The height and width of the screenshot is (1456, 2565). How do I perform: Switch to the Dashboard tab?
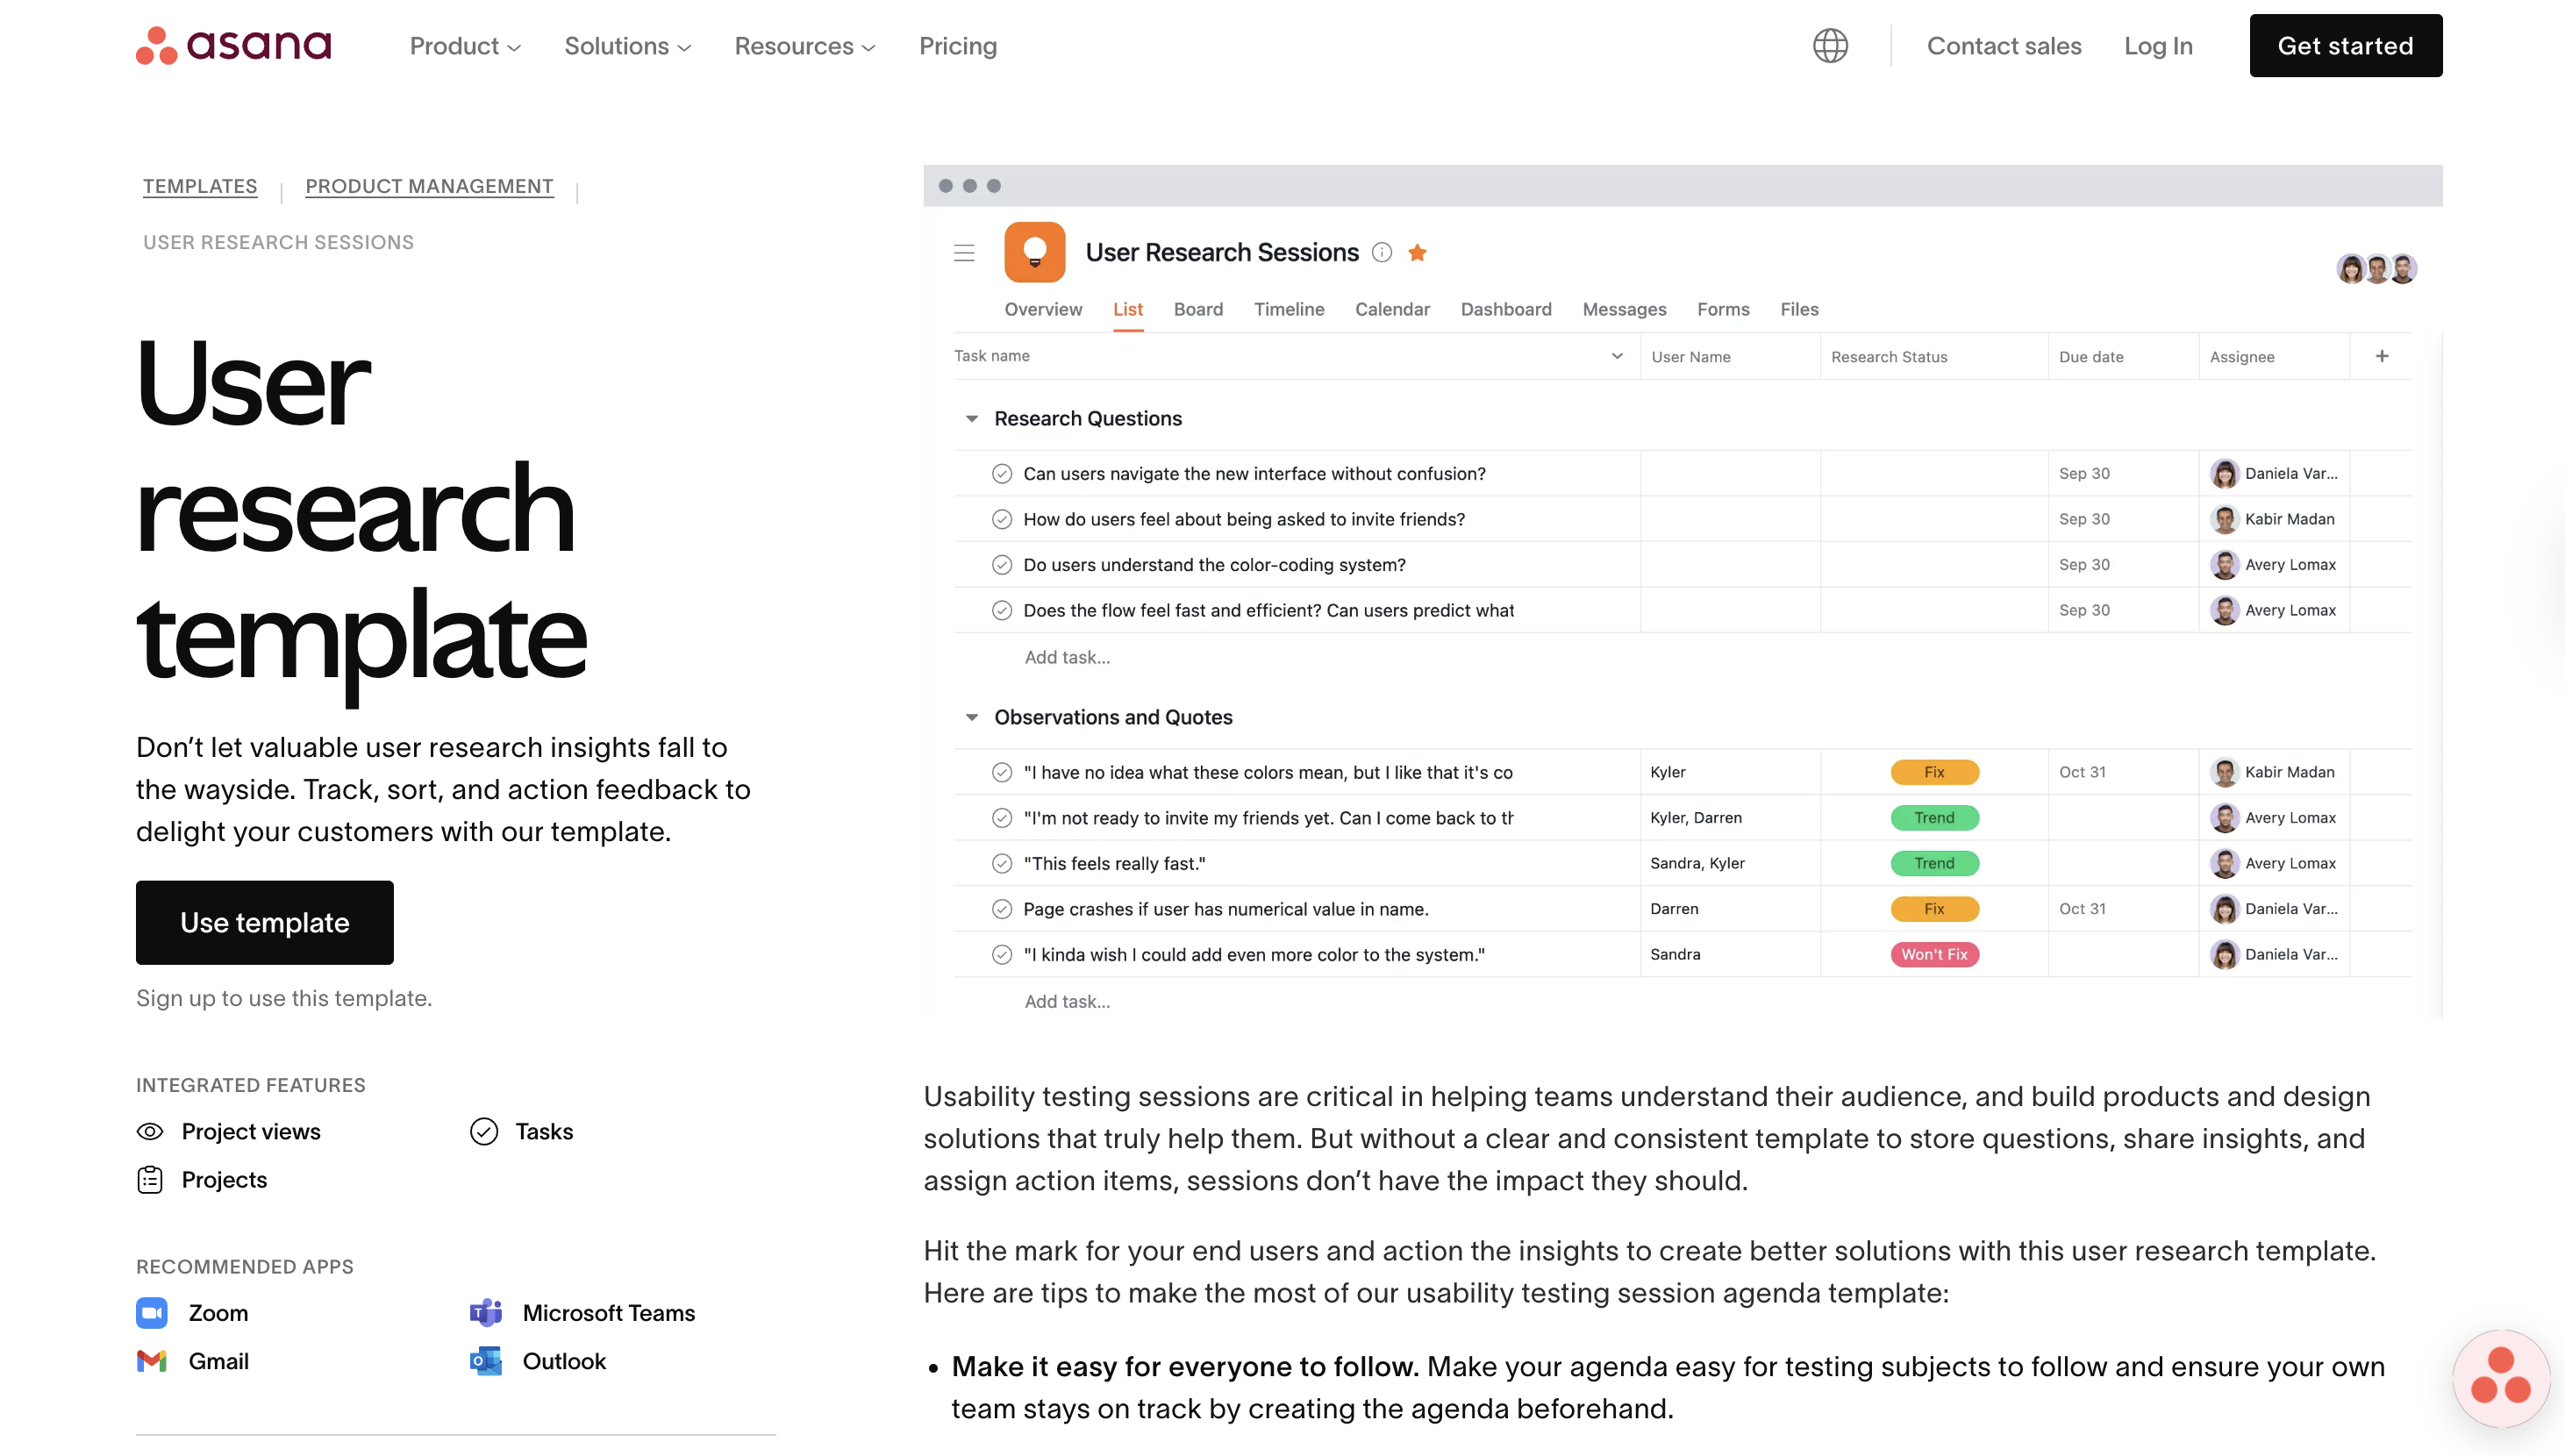(1505, 309)
